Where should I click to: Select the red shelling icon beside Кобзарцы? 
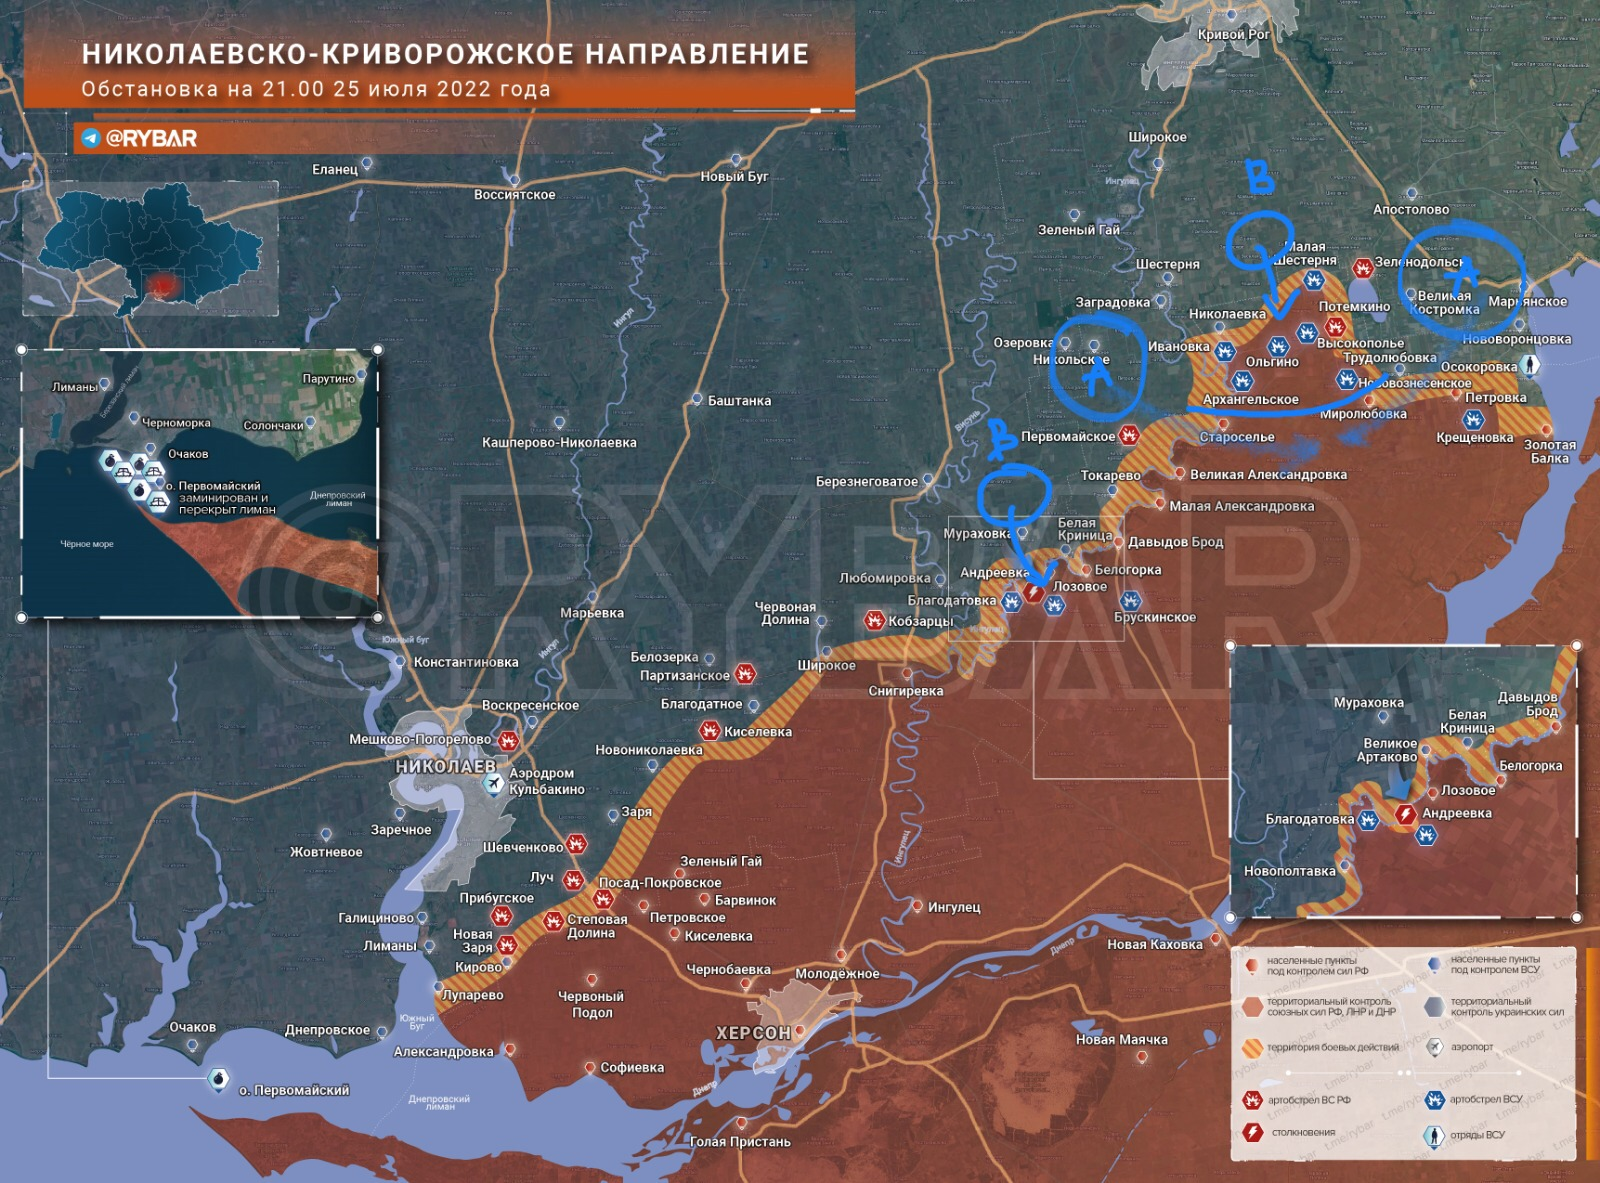874,621
